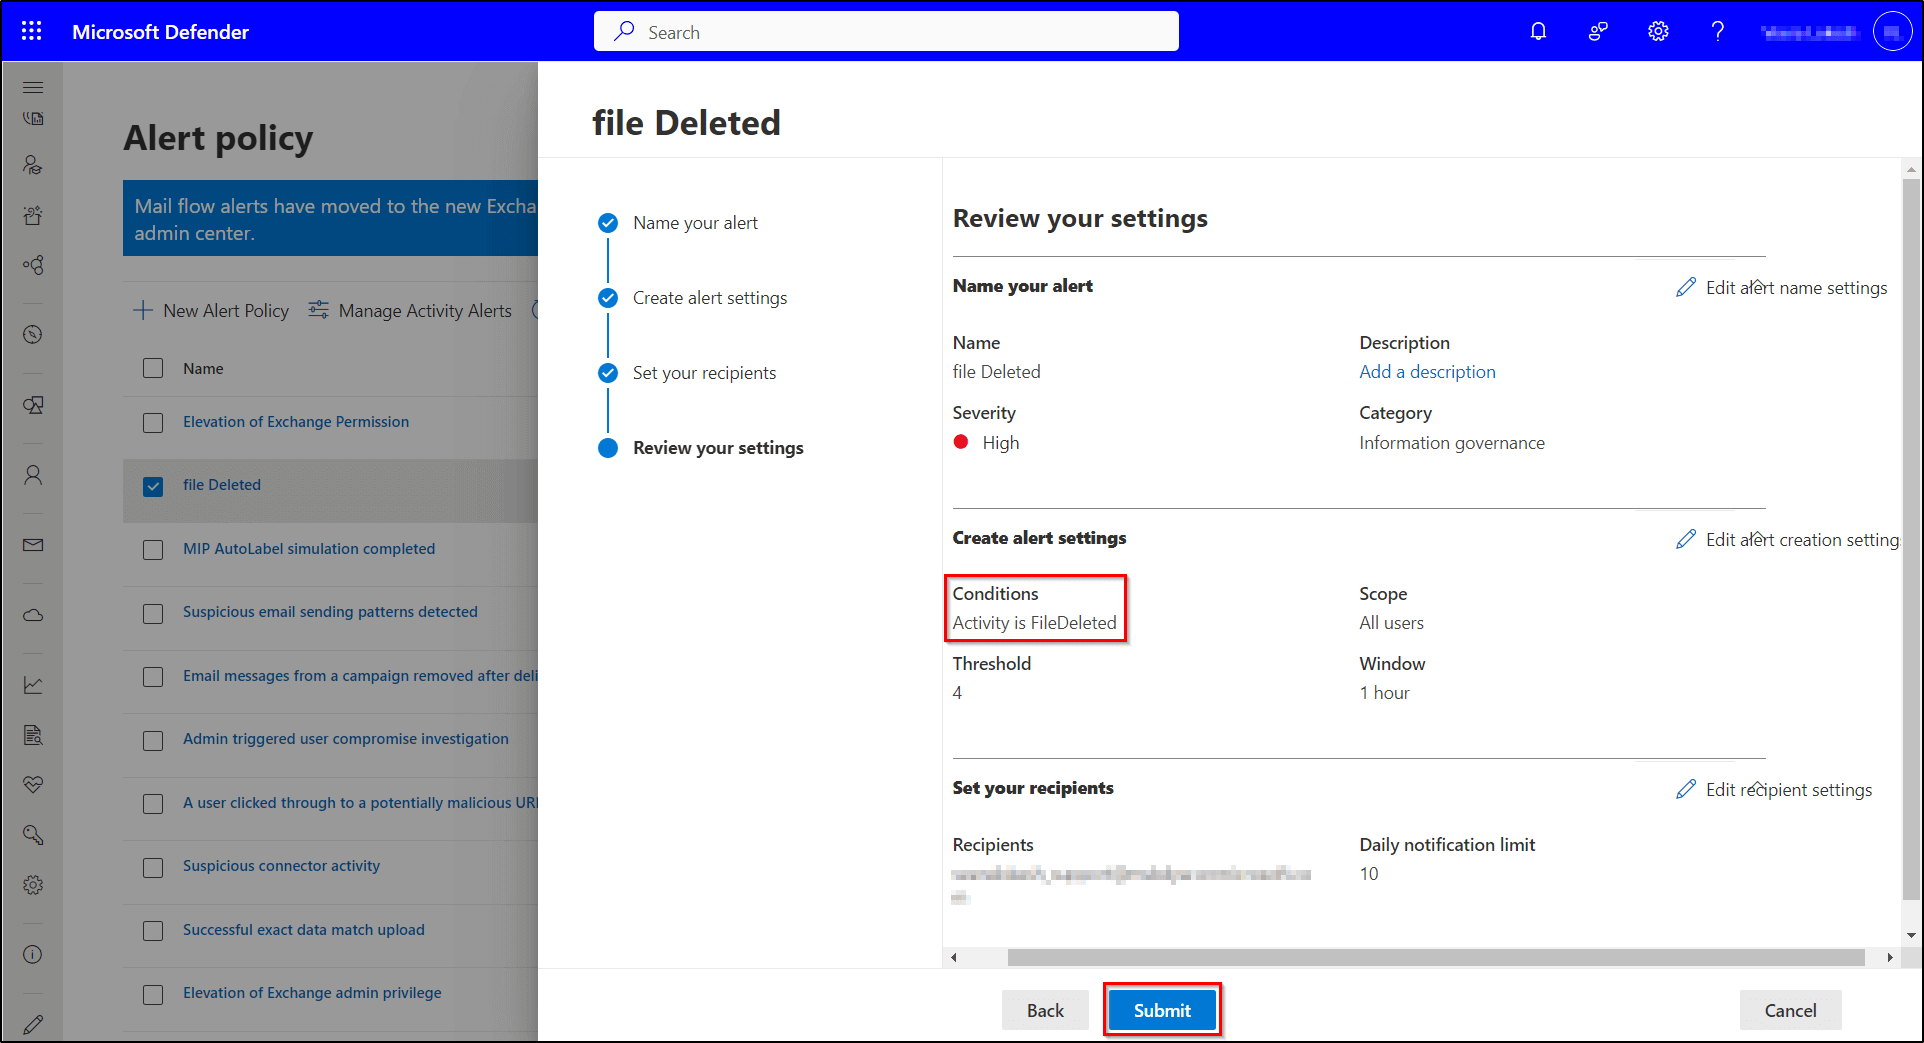1924x1043 pixels.
Task: Click the Submit button
Action: coord(1162,1010)
